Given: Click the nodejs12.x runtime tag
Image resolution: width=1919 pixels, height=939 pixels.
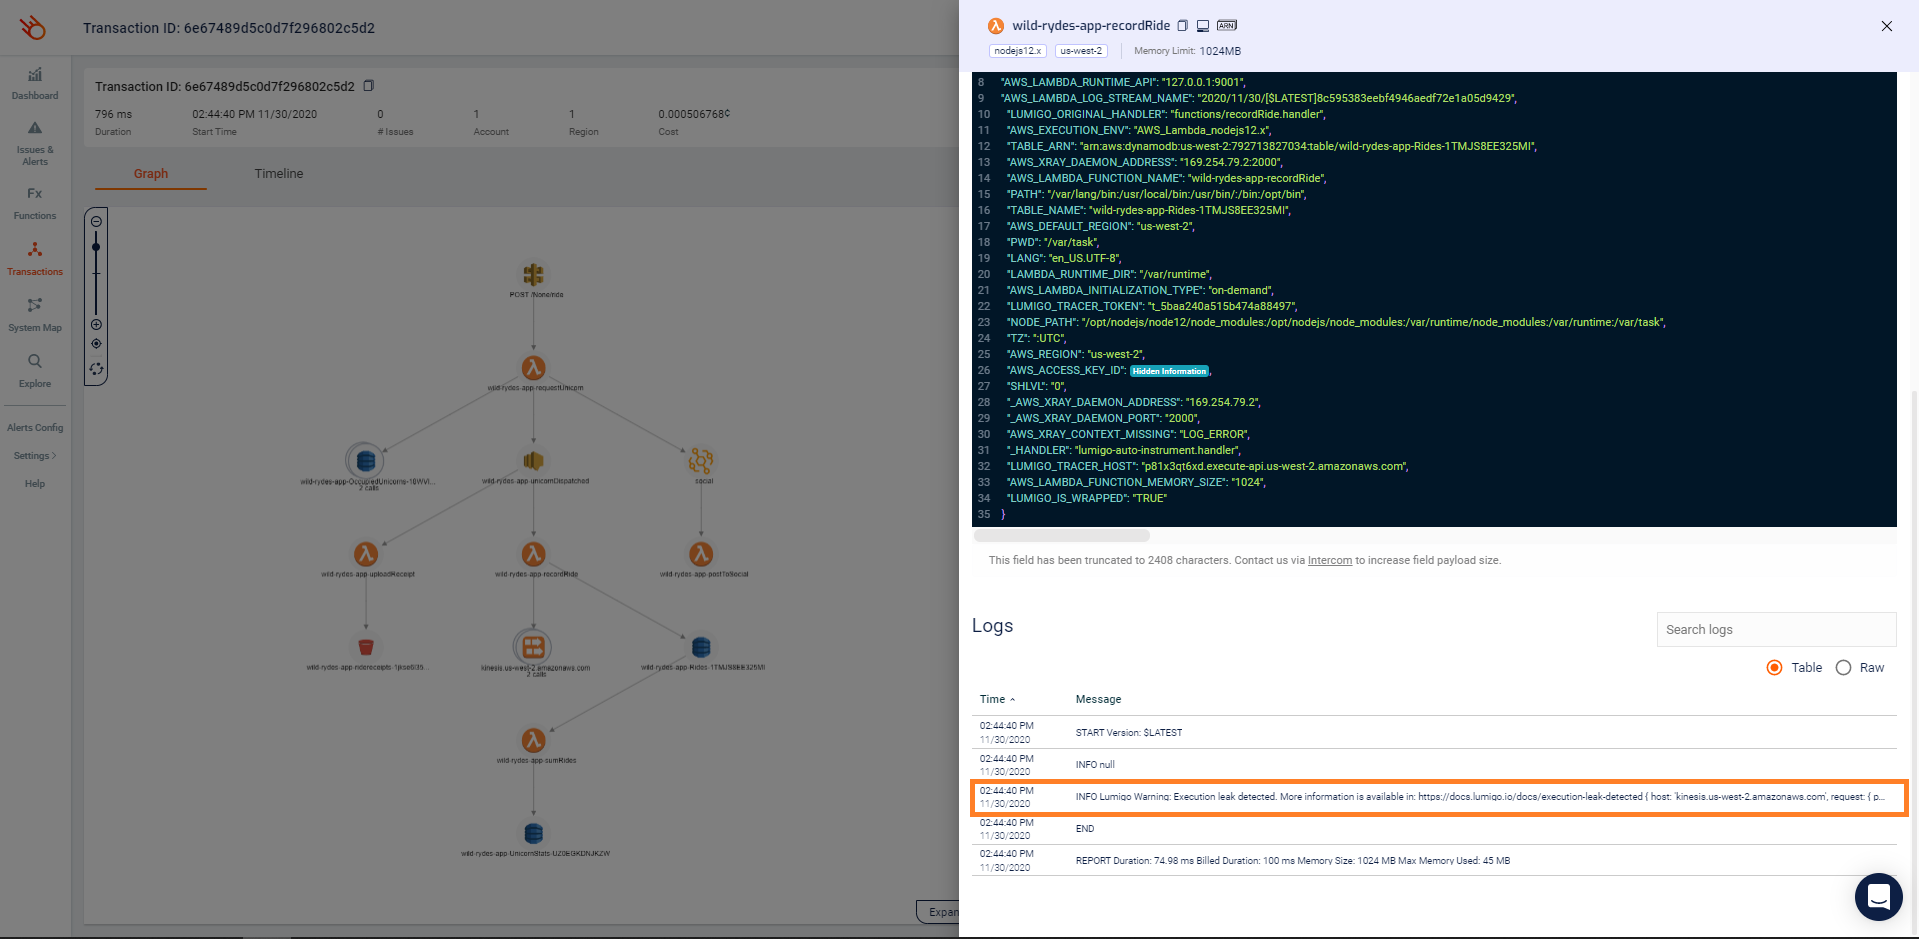Looking at the screenshot, I should point(1018,51).
